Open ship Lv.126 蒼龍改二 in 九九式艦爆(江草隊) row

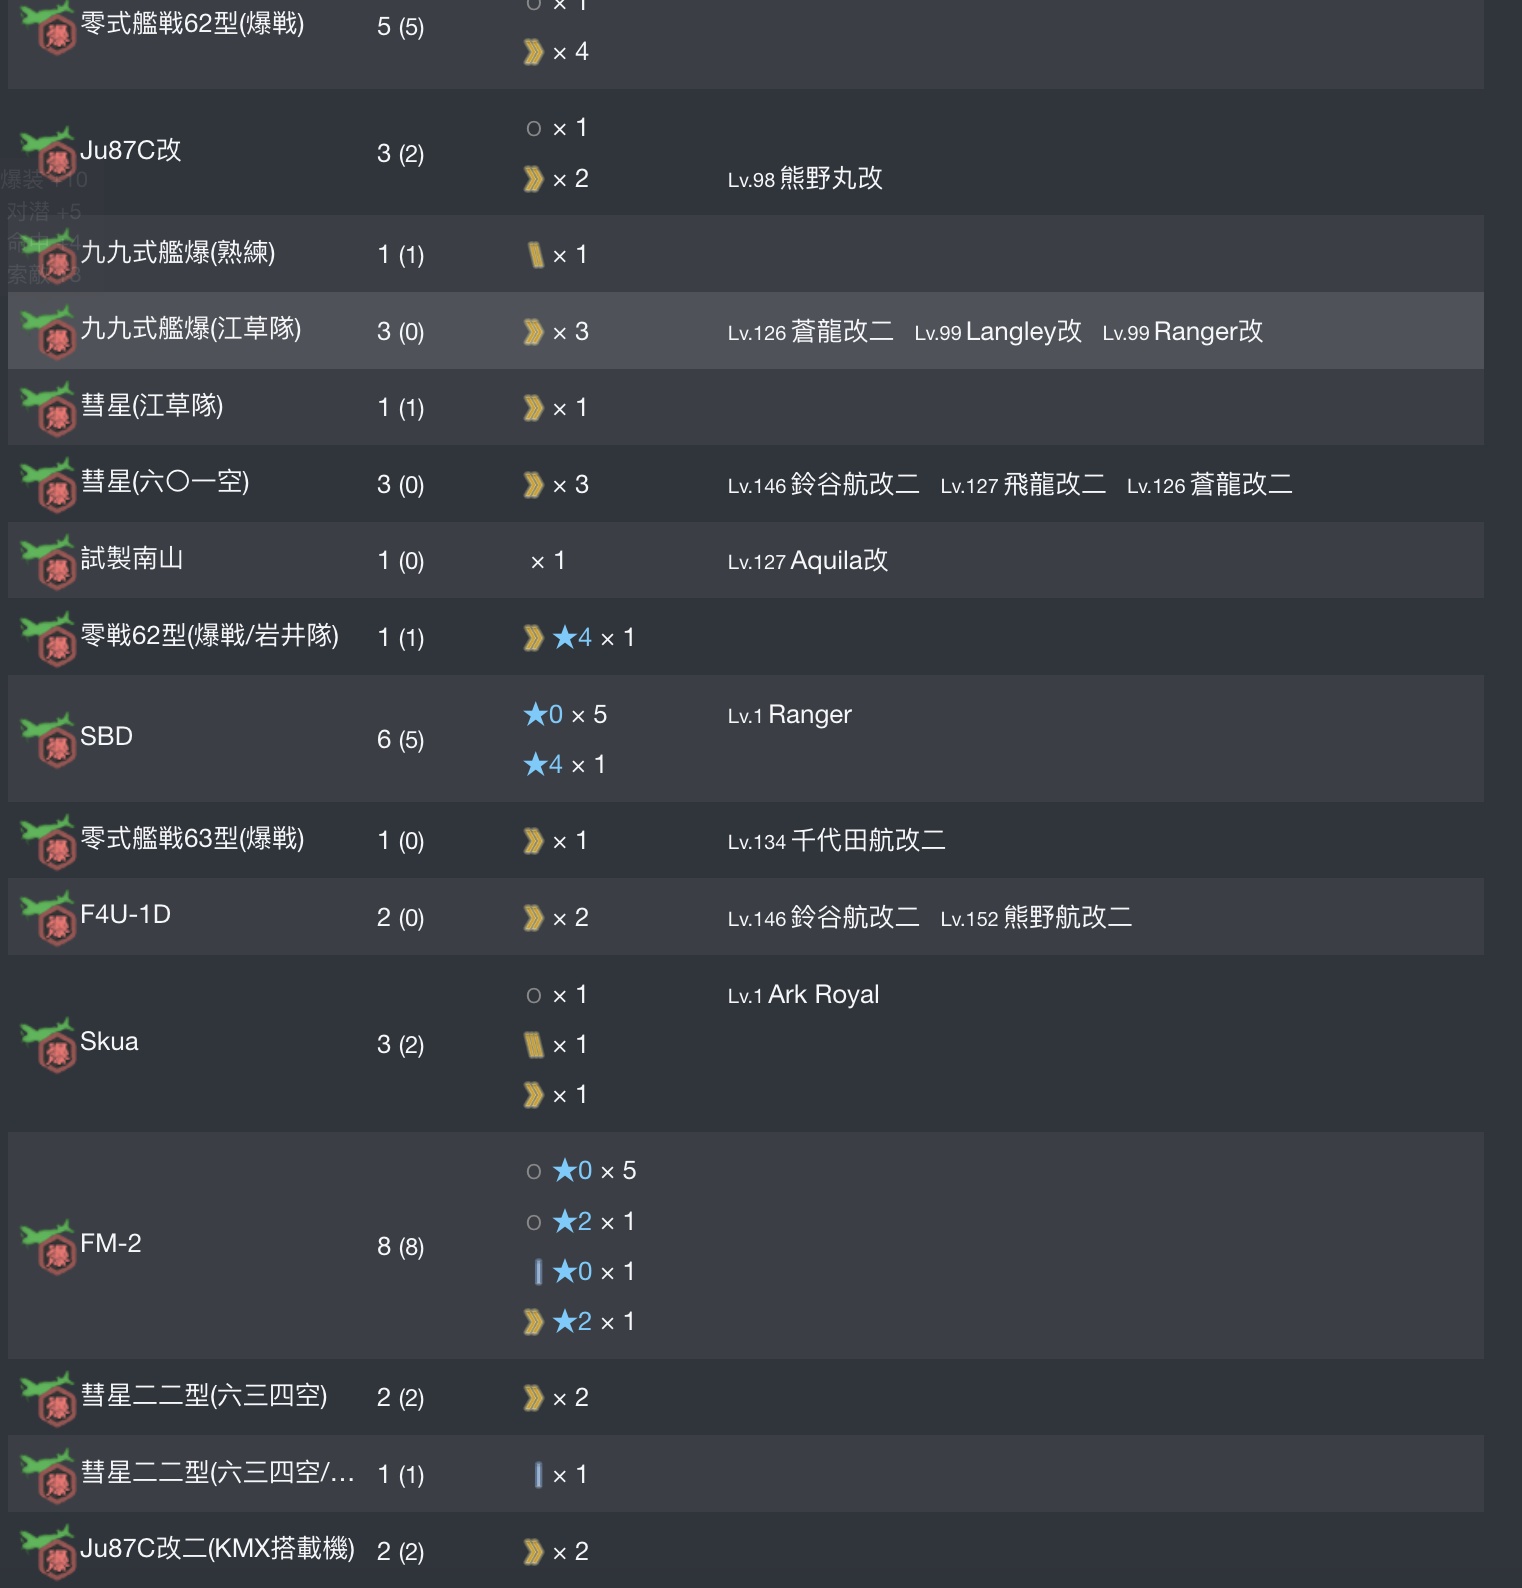point(810,332)
